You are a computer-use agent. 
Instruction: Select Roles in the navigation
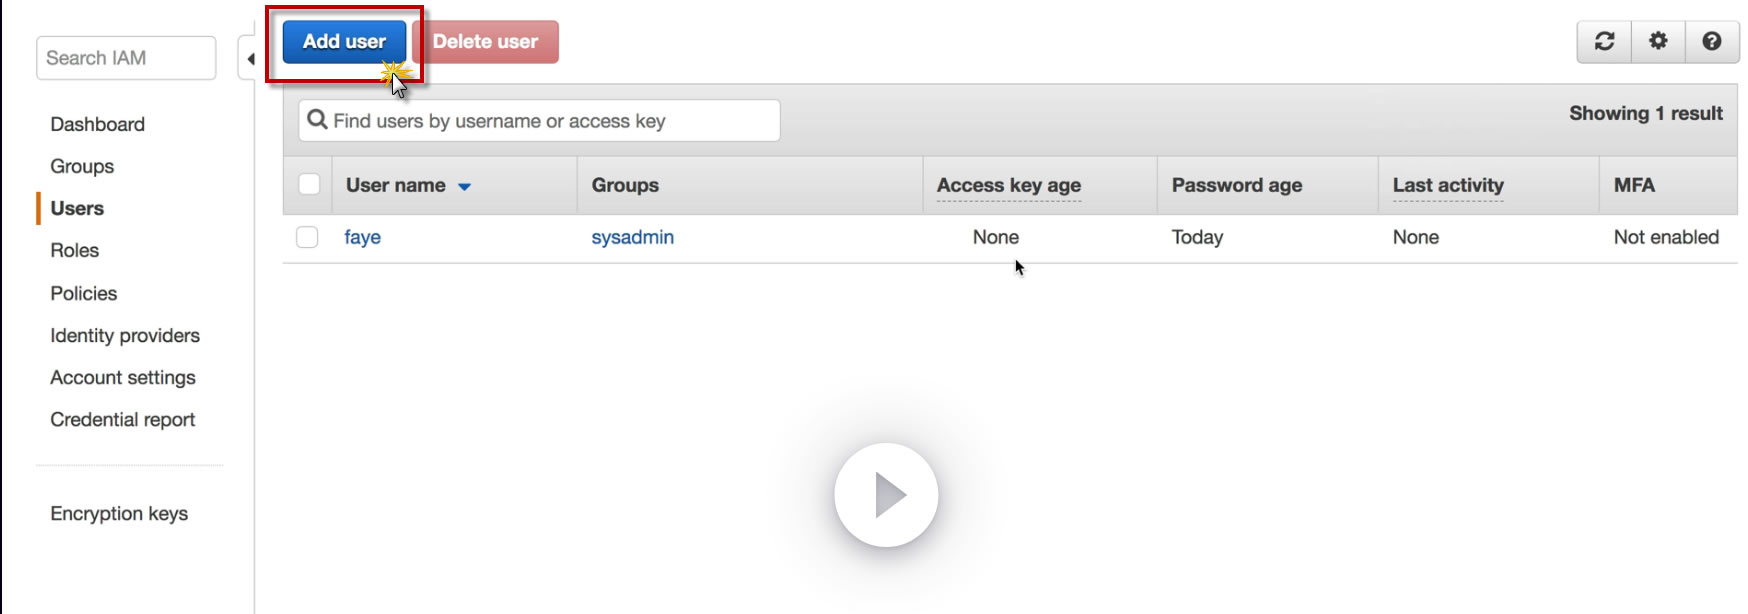tap(74, 250)
